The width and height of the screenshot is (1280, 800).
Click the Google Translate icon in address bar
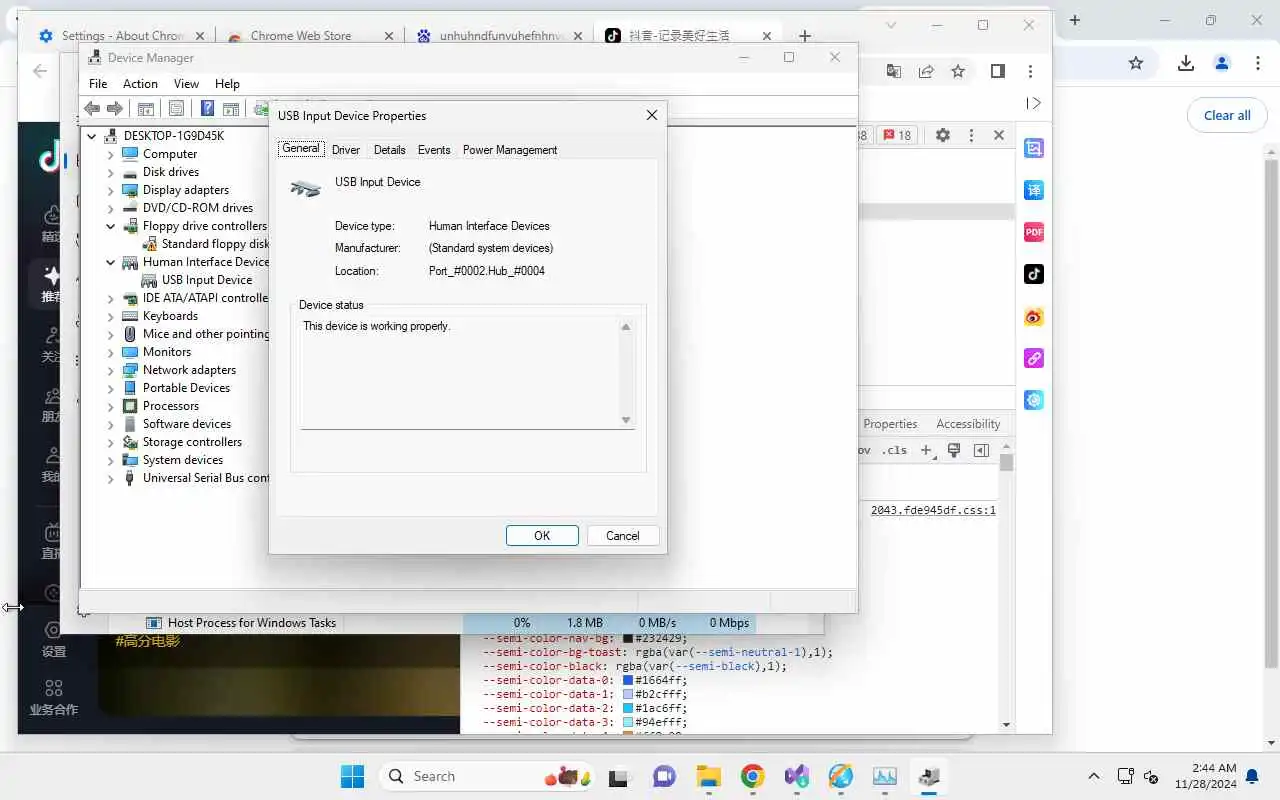click(894, 71)
